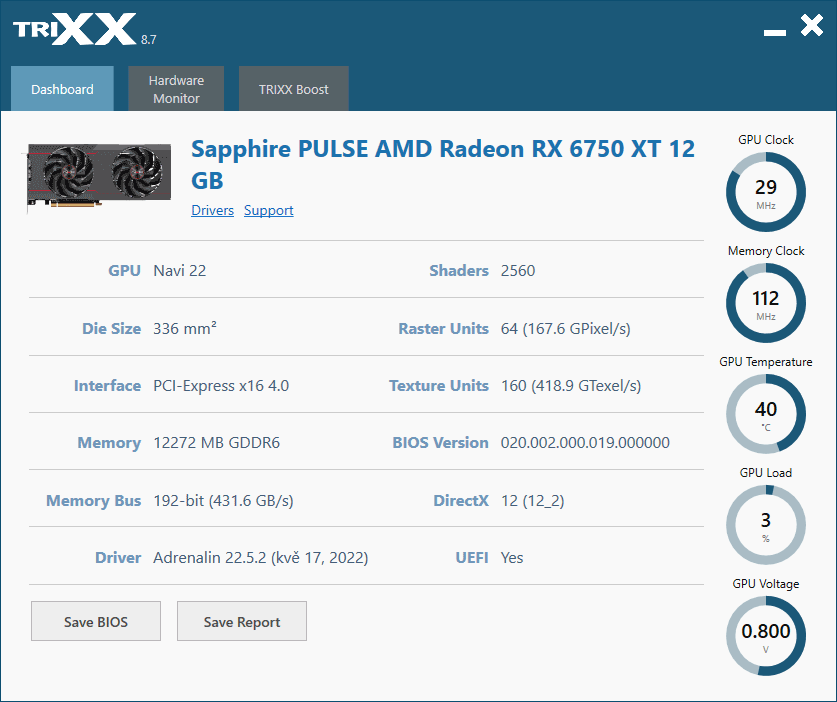Close the TRIXX window
Viewport: 837px width, 702px height.
pyautogui.click(x=812, y=25)
